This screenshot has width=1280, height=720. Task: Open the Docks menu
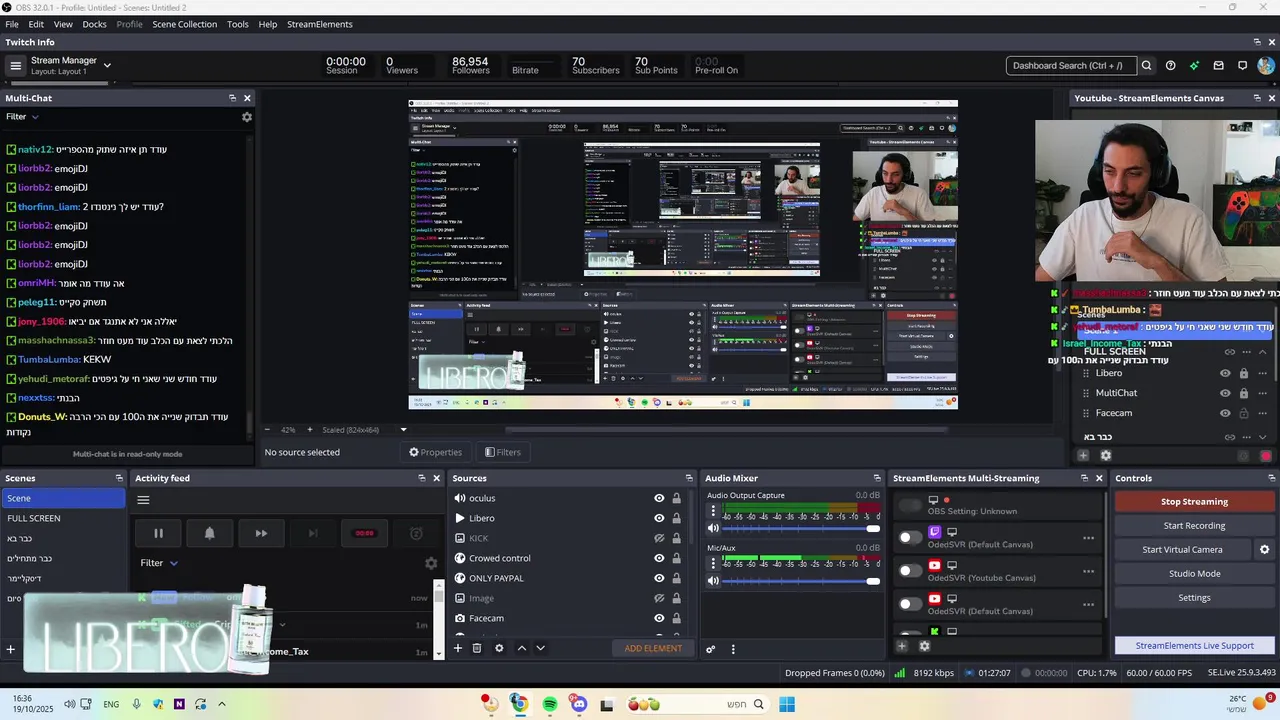pyautogui.click(x=94, y=24)
